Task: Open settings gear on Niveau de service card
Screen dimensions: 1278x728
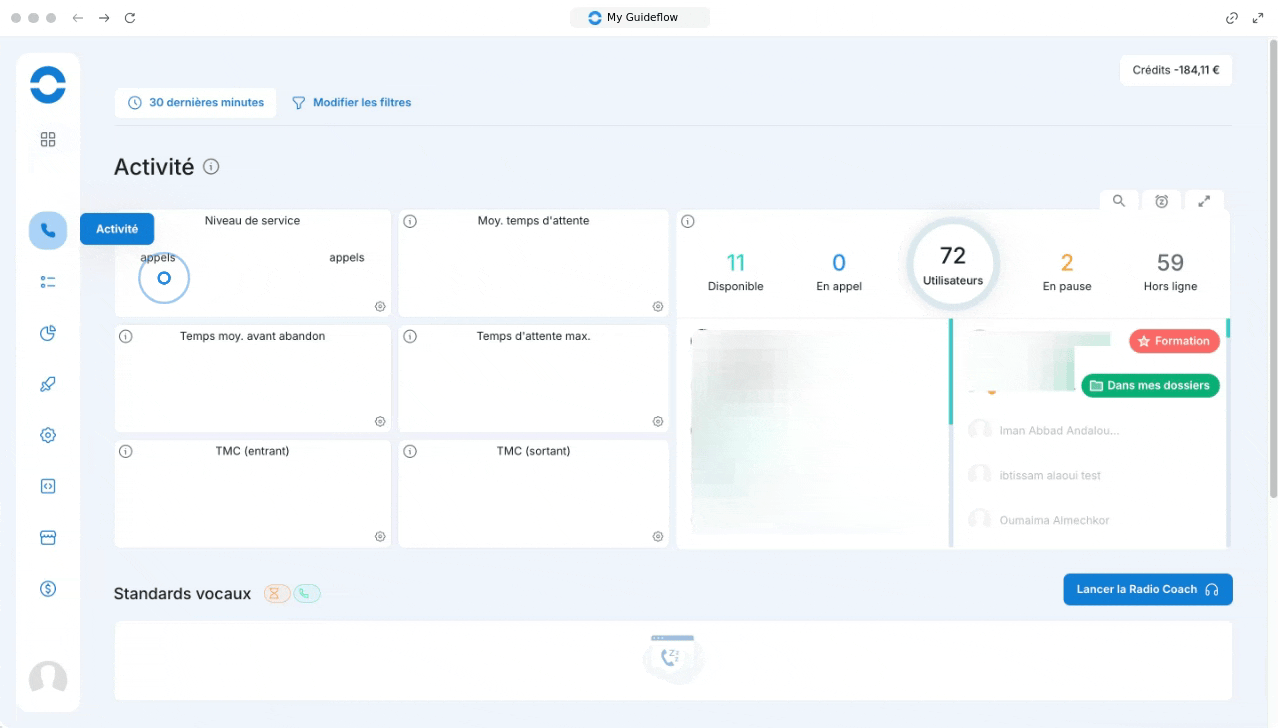Action: click(380, 307)
